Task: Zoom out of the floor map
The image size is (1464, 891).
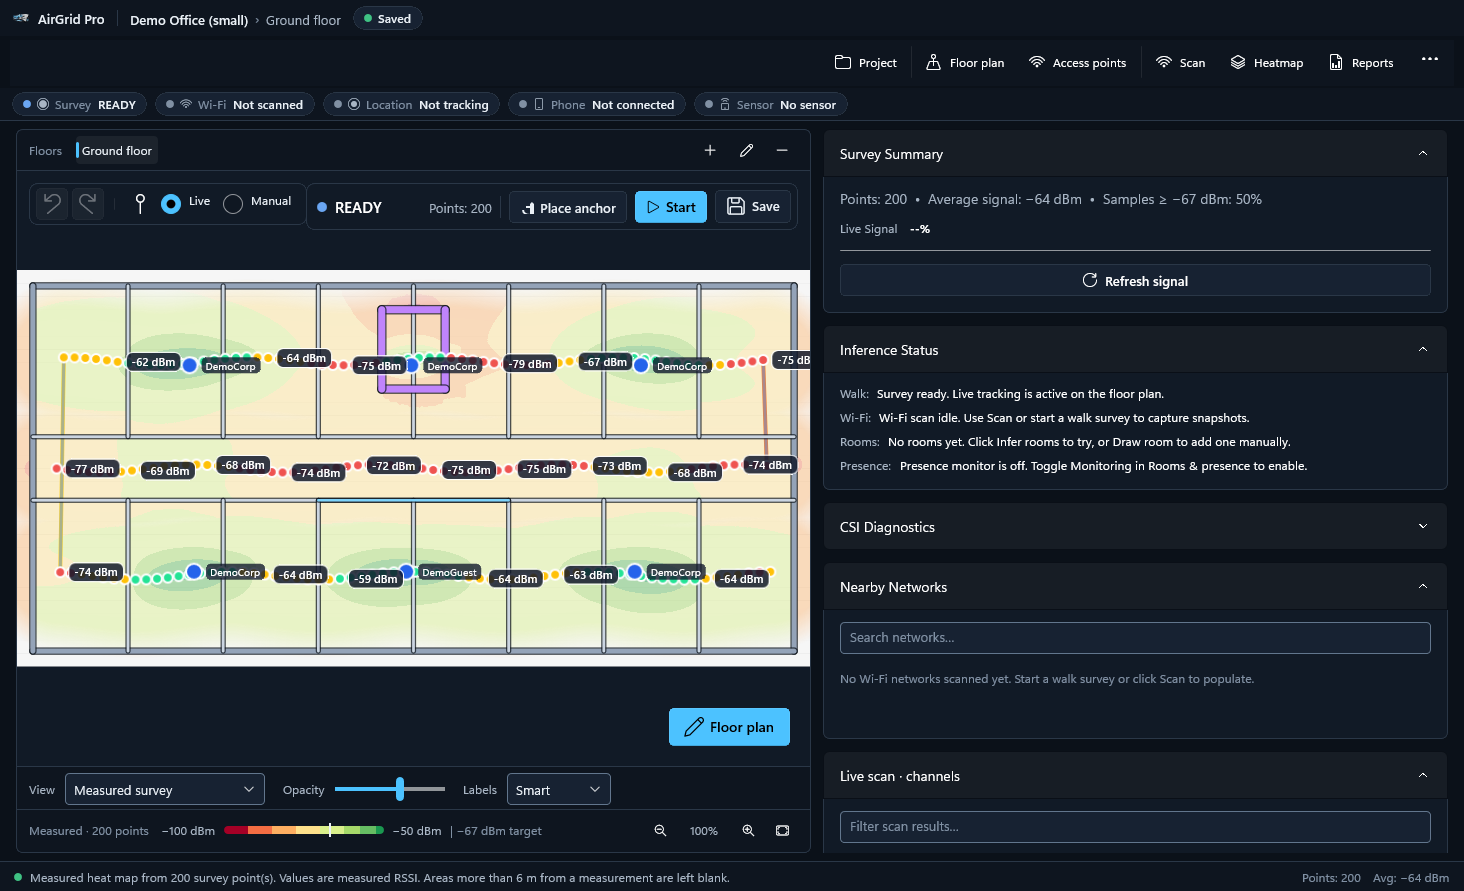Action: tap(660, 831)
